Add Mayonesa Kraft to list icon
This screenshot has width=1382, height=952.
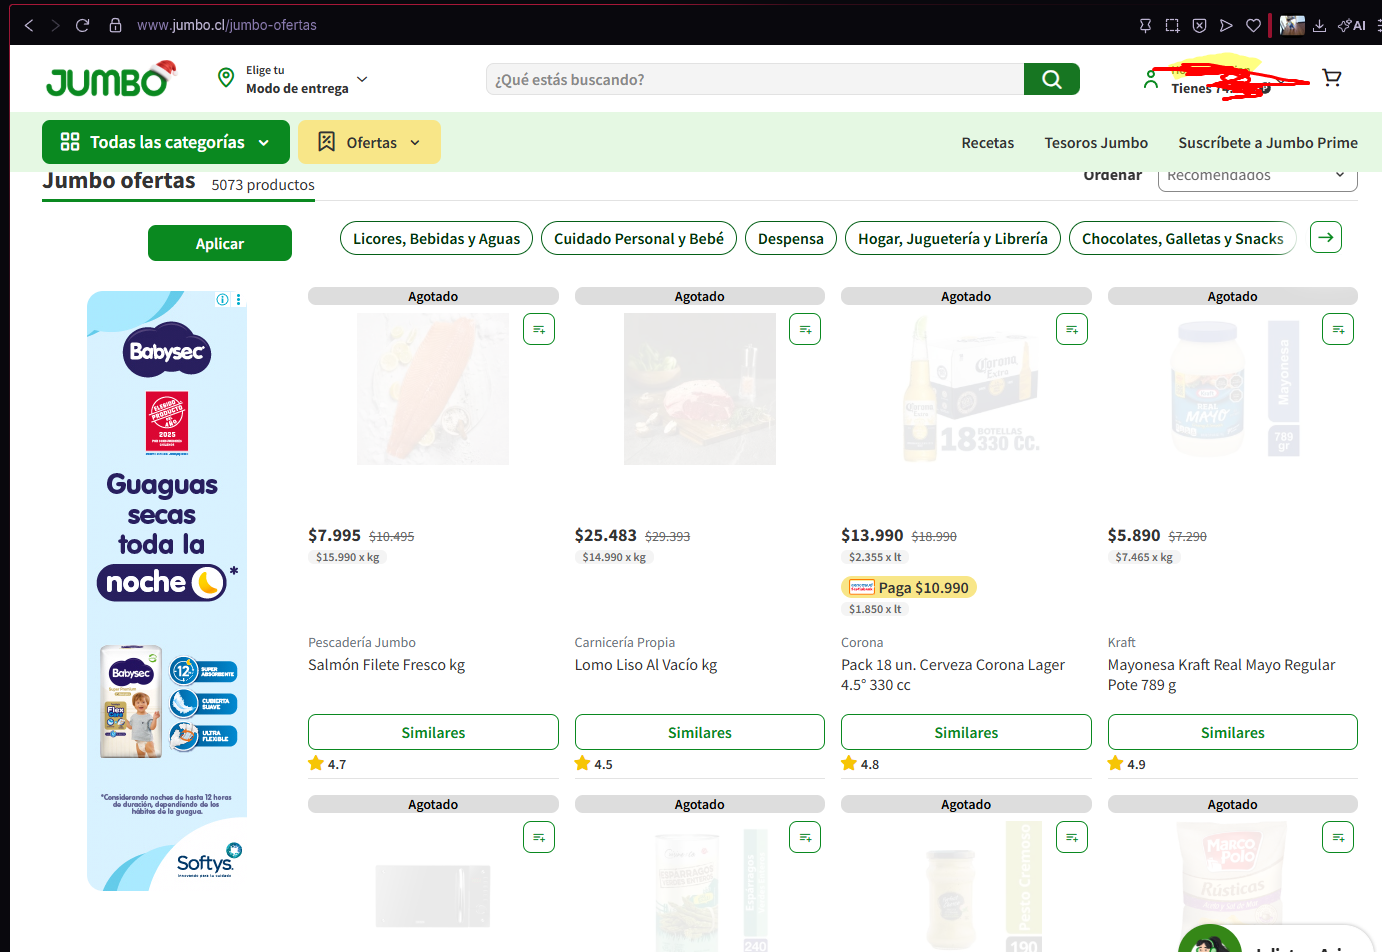[1338, 329]
